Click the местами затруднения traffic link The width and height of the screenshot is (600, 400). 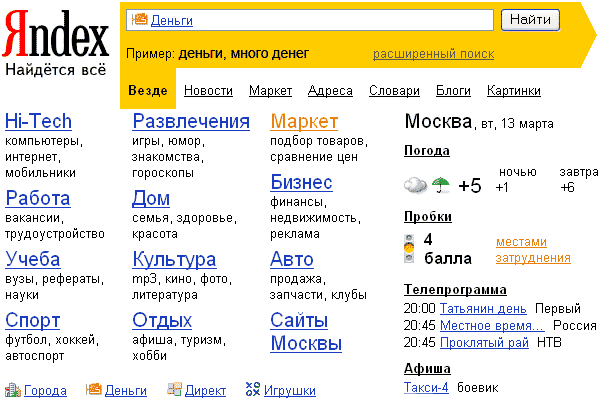[533, 250]
